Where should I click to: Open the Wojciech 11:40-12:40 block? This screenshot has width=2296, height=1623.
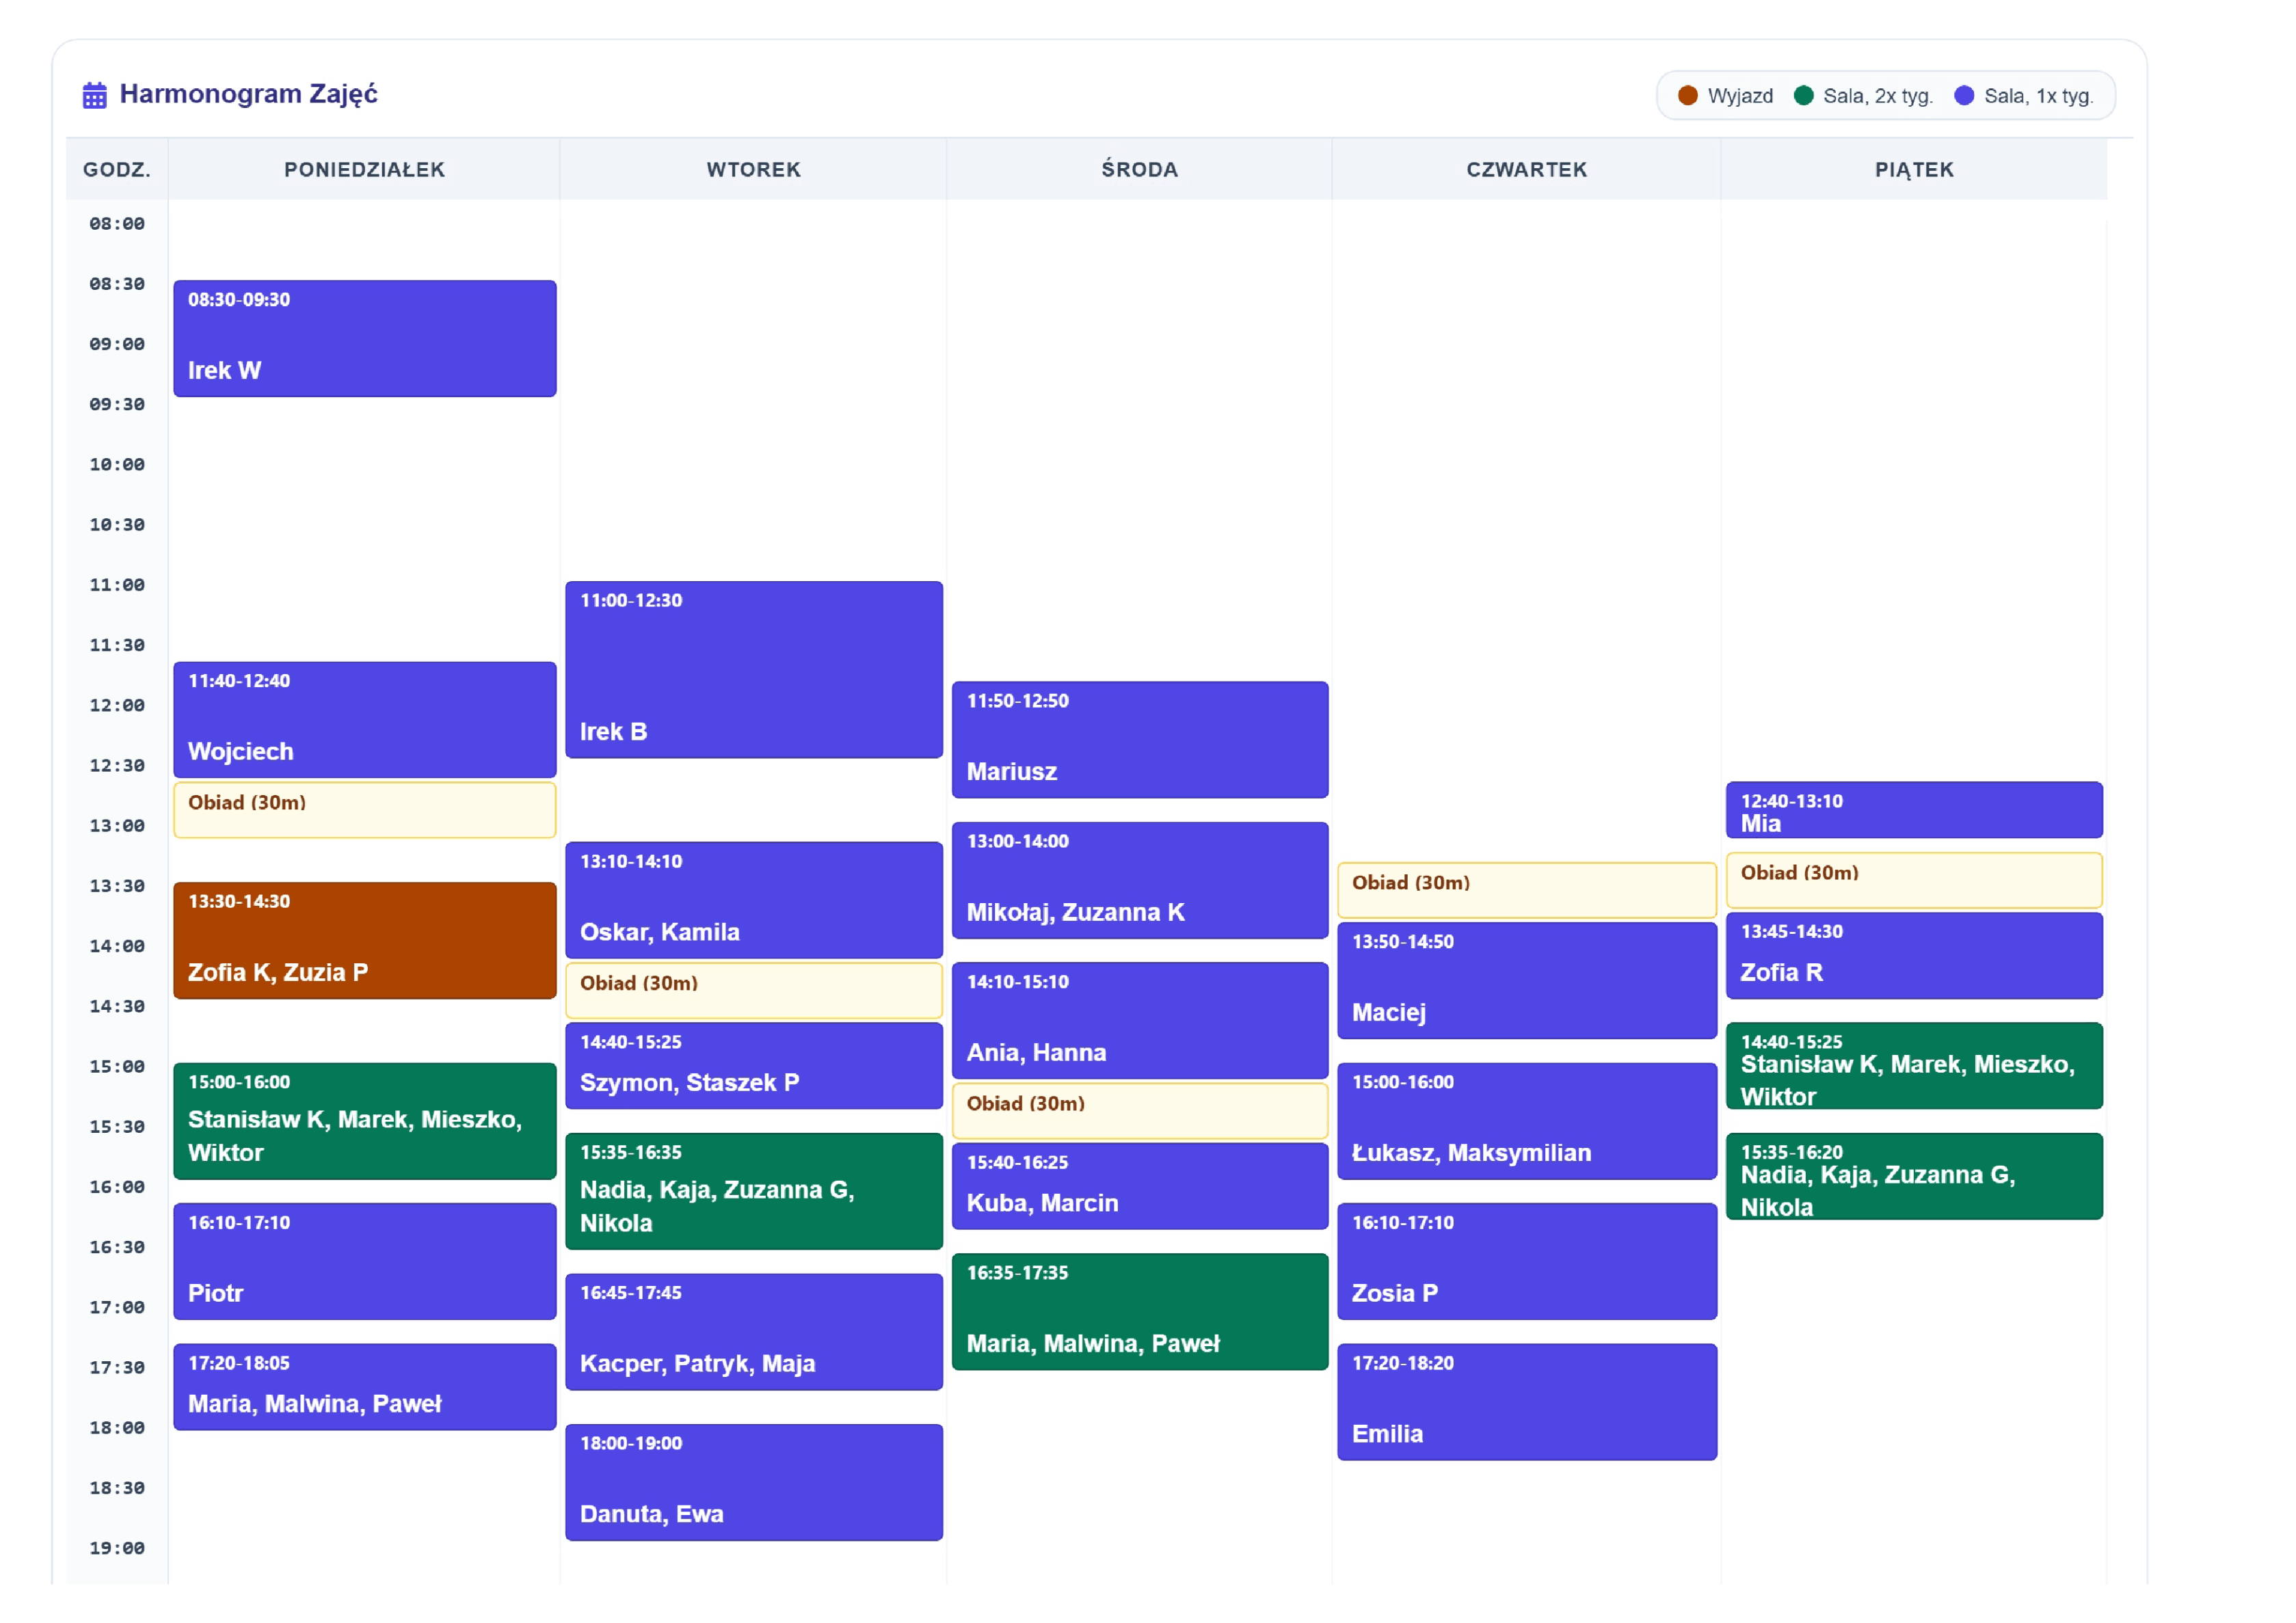[x=364, y=719]
